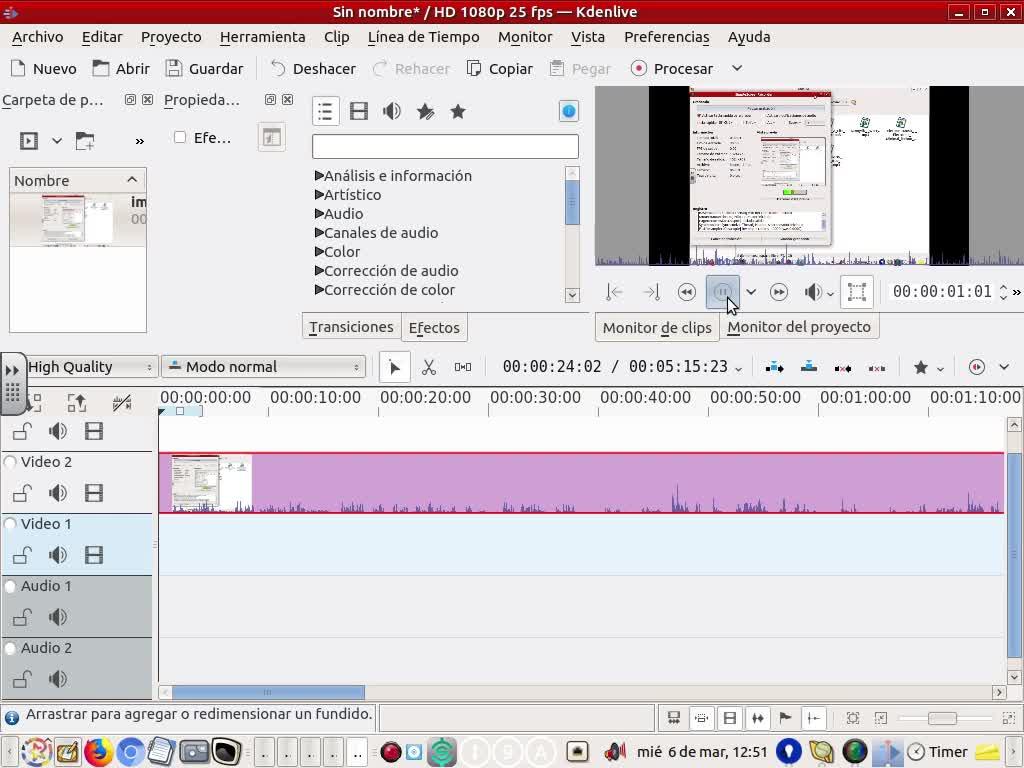The width and height of the screenshot is (1024, 768).
Task: Show favorite effects with the star icon
Action: [458, 112]
